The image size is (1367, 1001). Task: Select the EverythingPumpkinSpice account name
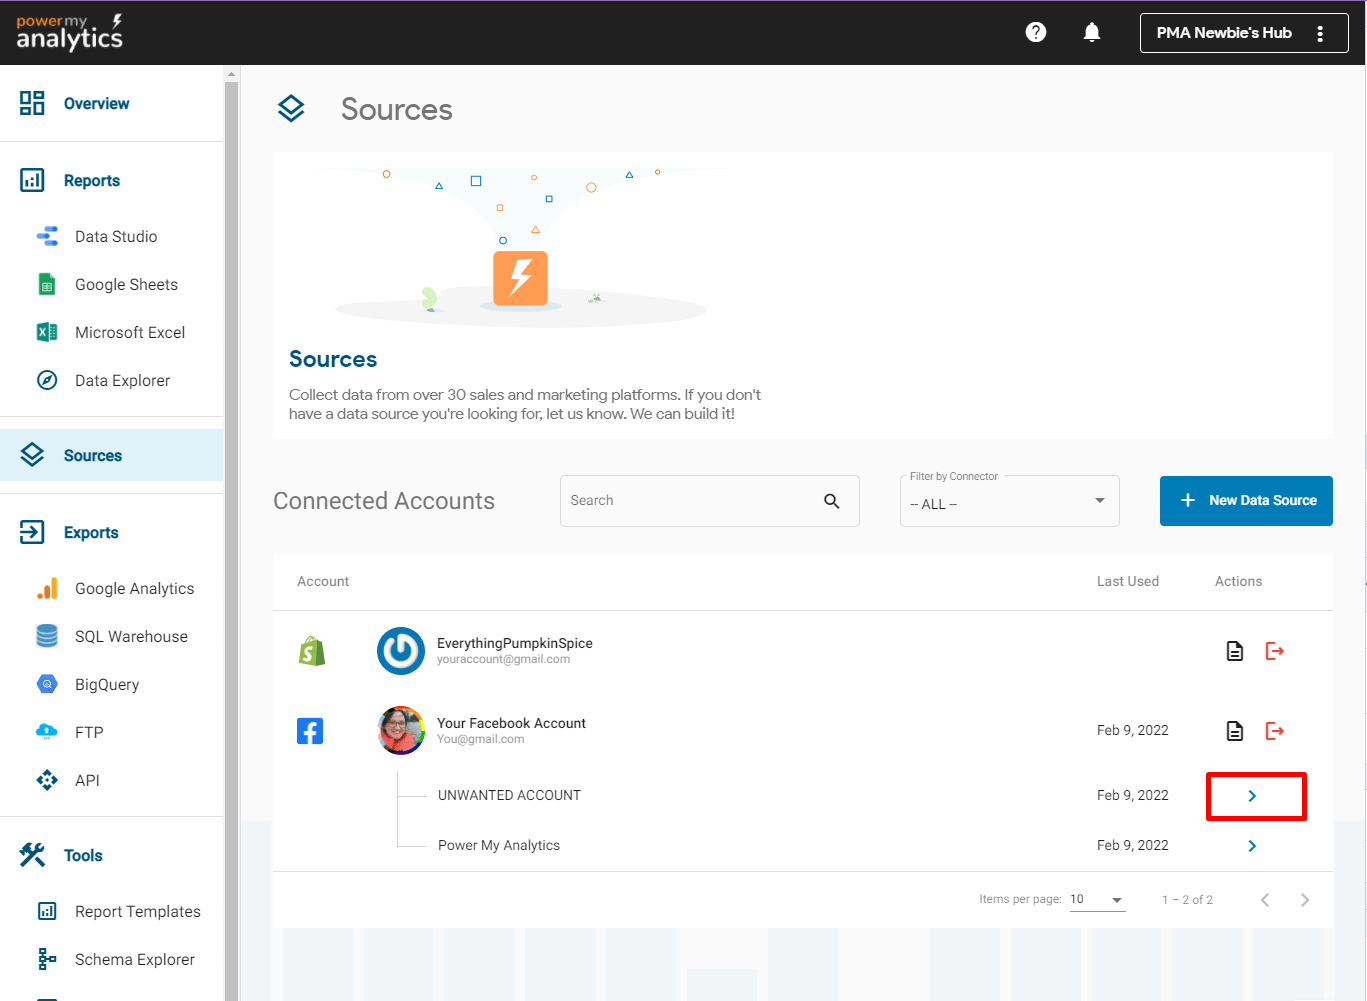point(515,643)
